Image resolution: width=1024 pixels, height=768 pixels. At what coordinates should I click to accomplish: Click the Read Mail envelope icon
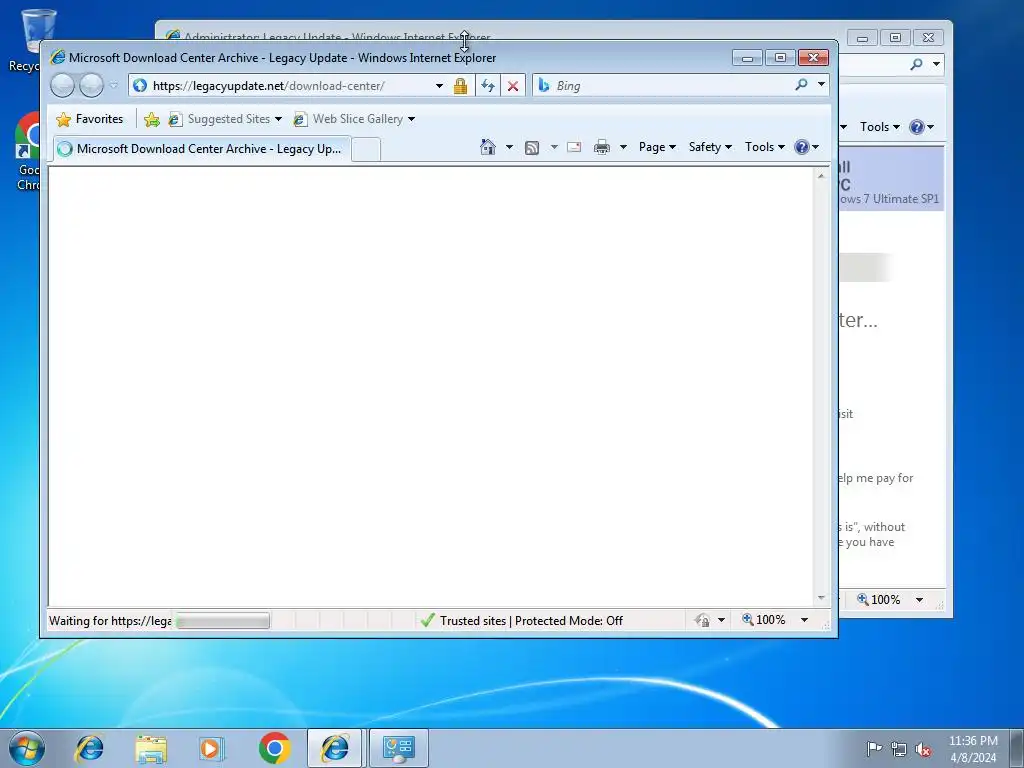(574, 147)
